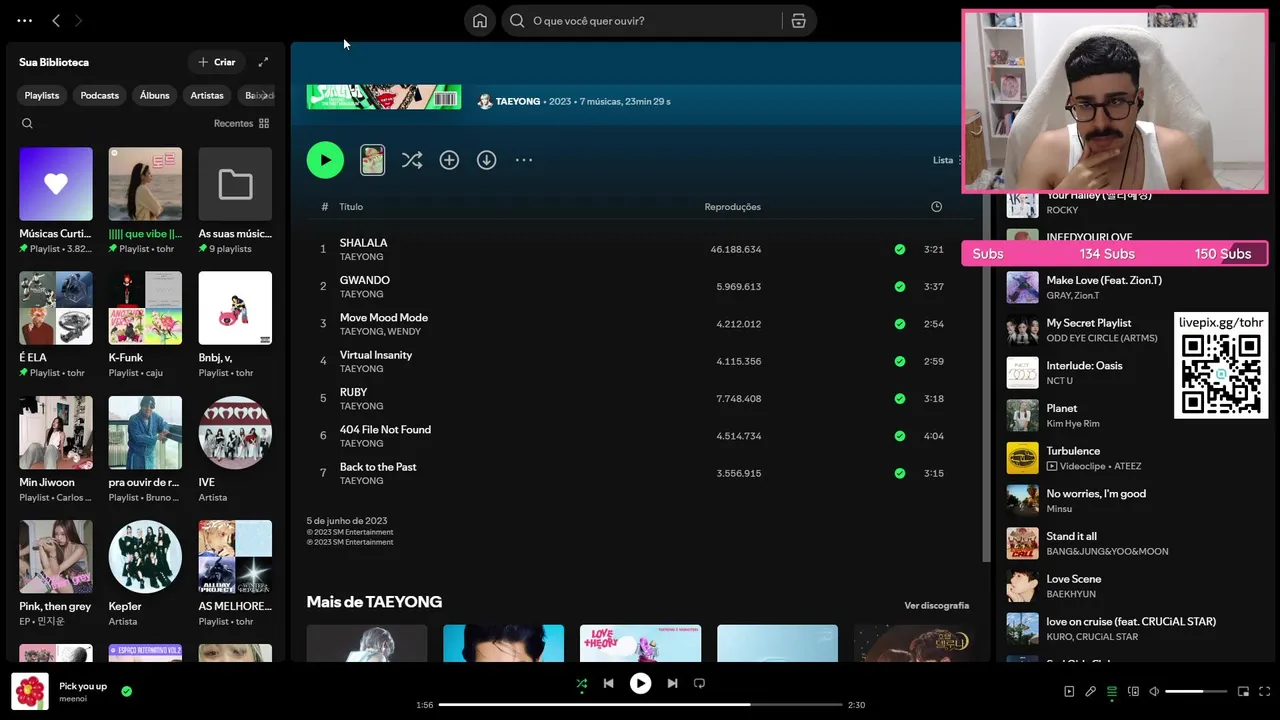Filter library by Artistas
1280x720 pixels.
207,95
